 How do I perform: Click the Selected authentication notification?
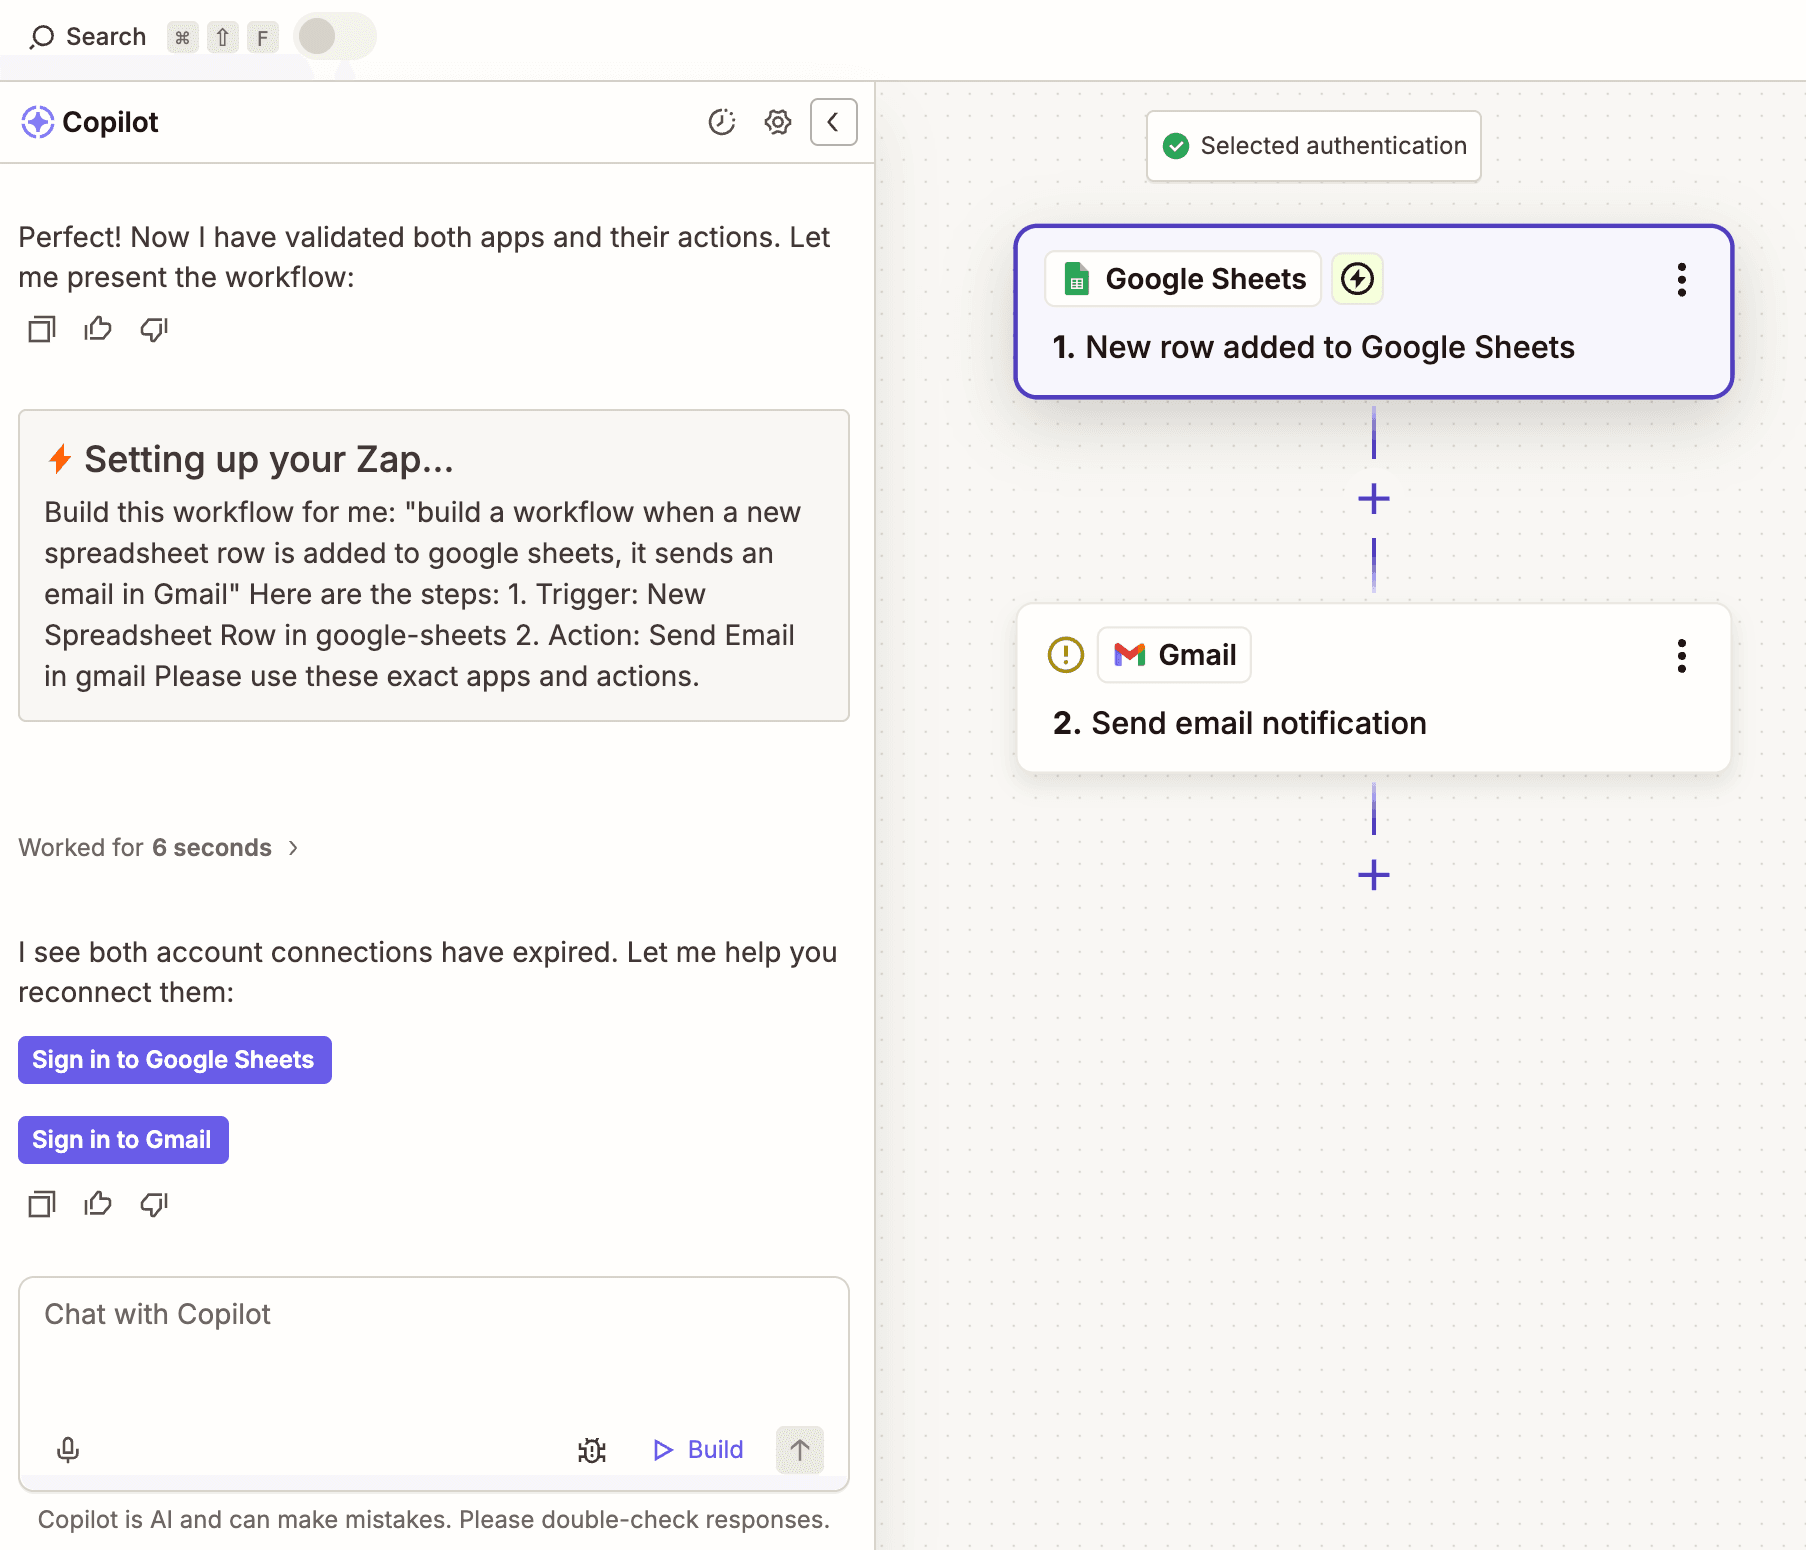(x=1314, y=146)
